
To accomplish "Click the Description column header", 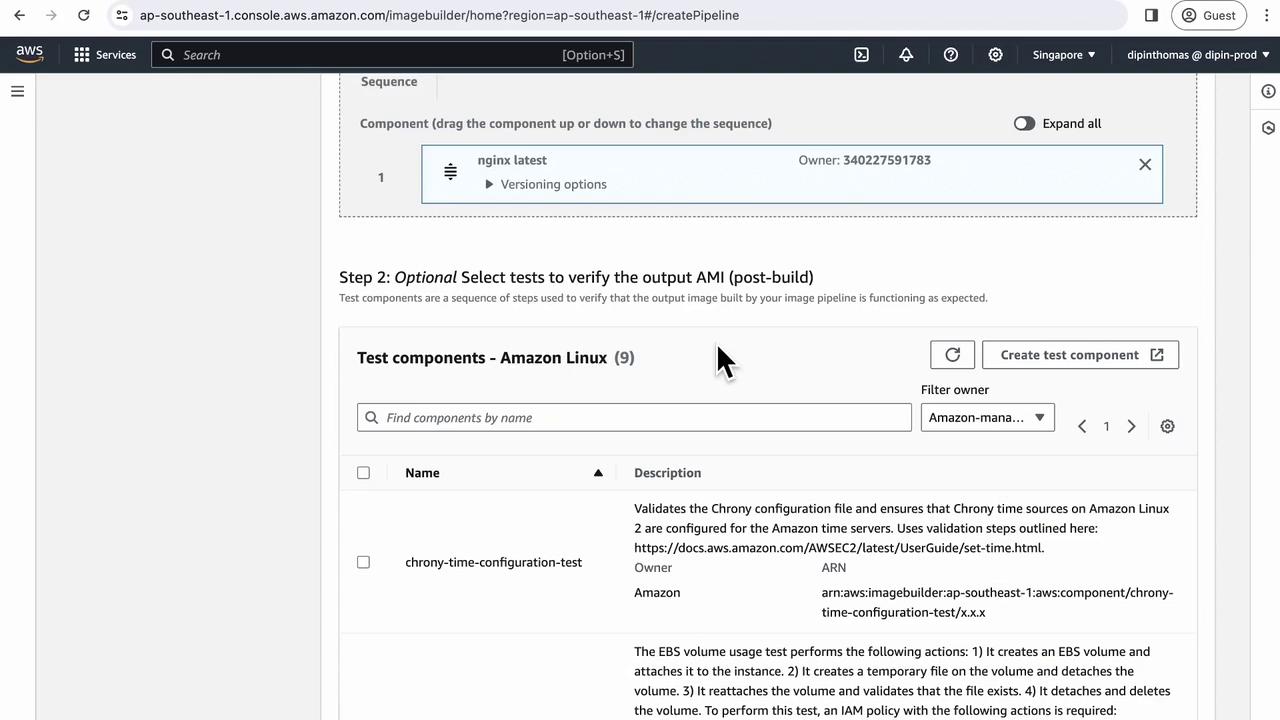I will click(667, 473).
